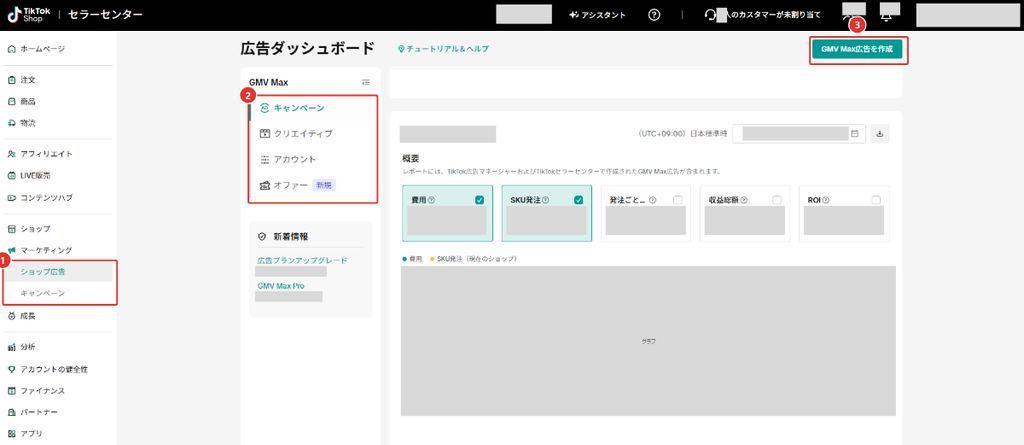Go to 分析 analytics page
The image size is (1024, 445).
click(x=22, y=347)
